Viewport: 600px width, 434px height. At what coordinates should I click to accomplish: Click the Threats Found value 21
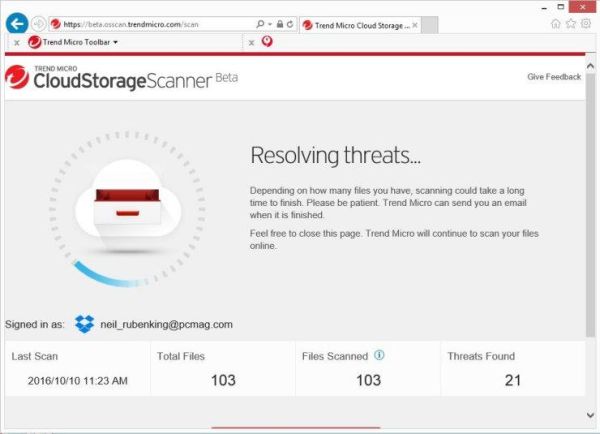tap(512, 380)
